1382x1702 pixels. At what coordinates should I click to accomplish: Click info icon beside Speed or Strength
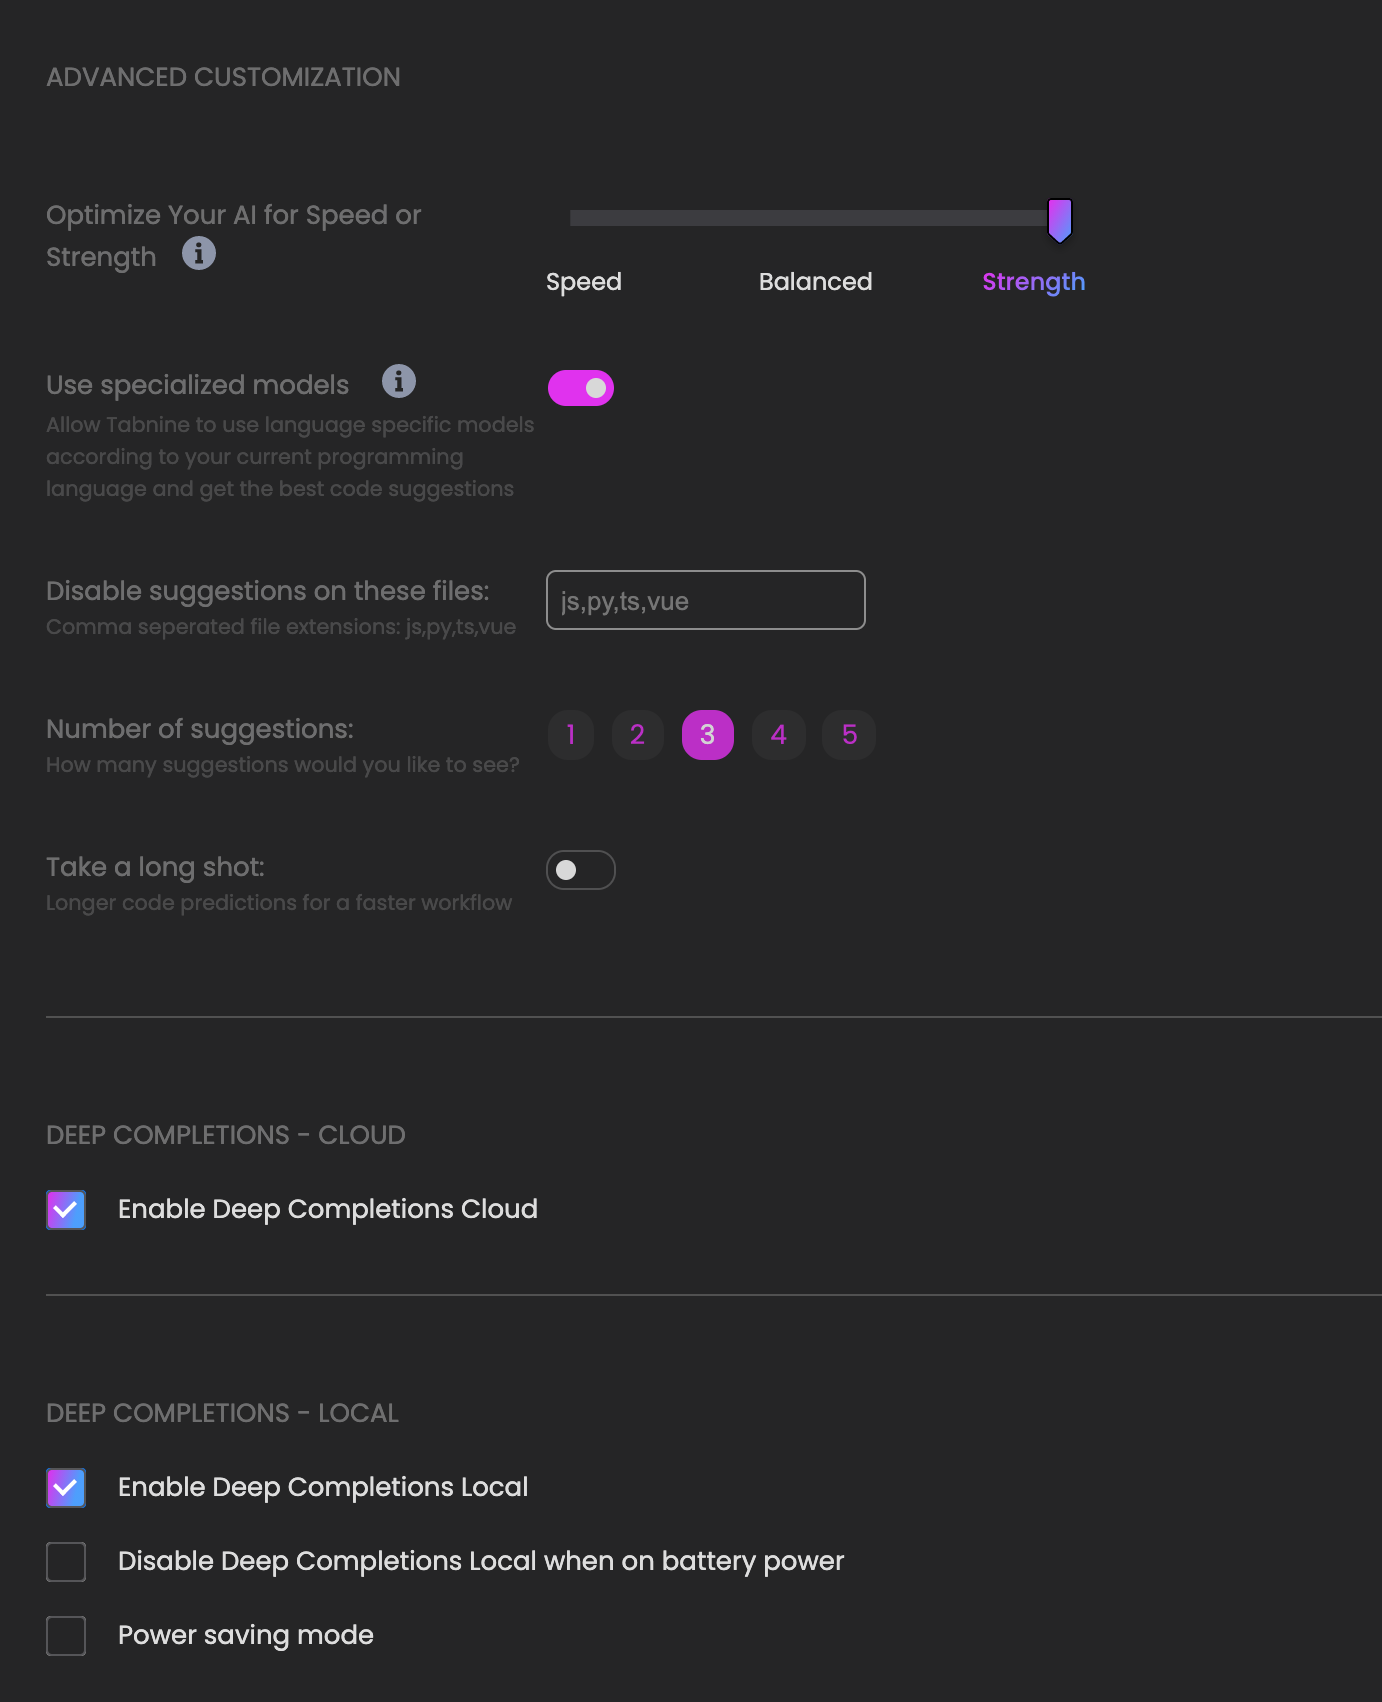tap(199, 254)
